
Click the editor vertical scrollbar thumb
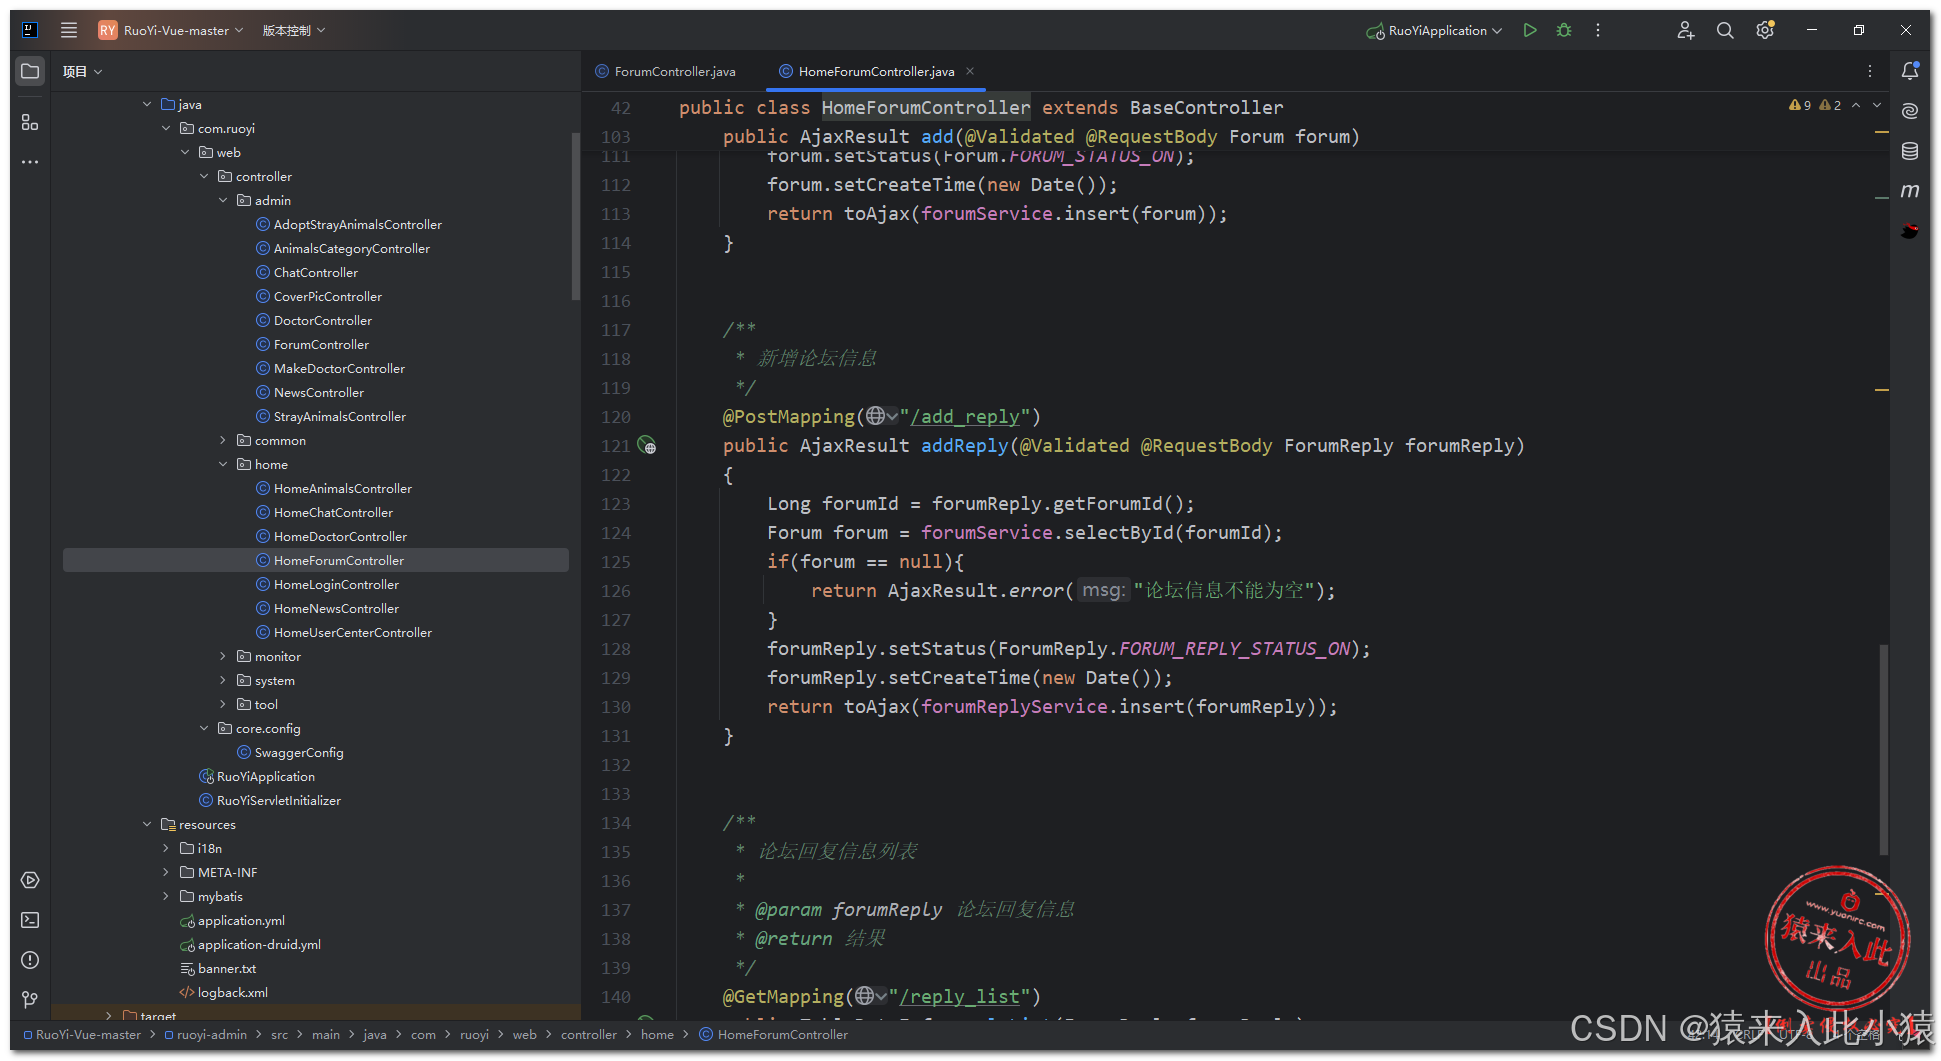pos(1884,750)
